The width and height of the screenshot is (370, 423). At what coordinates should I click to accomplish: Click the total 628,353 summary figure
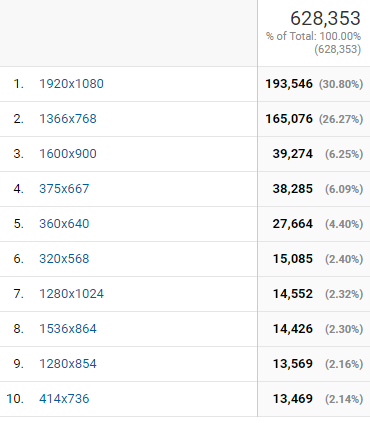[325, 18]
